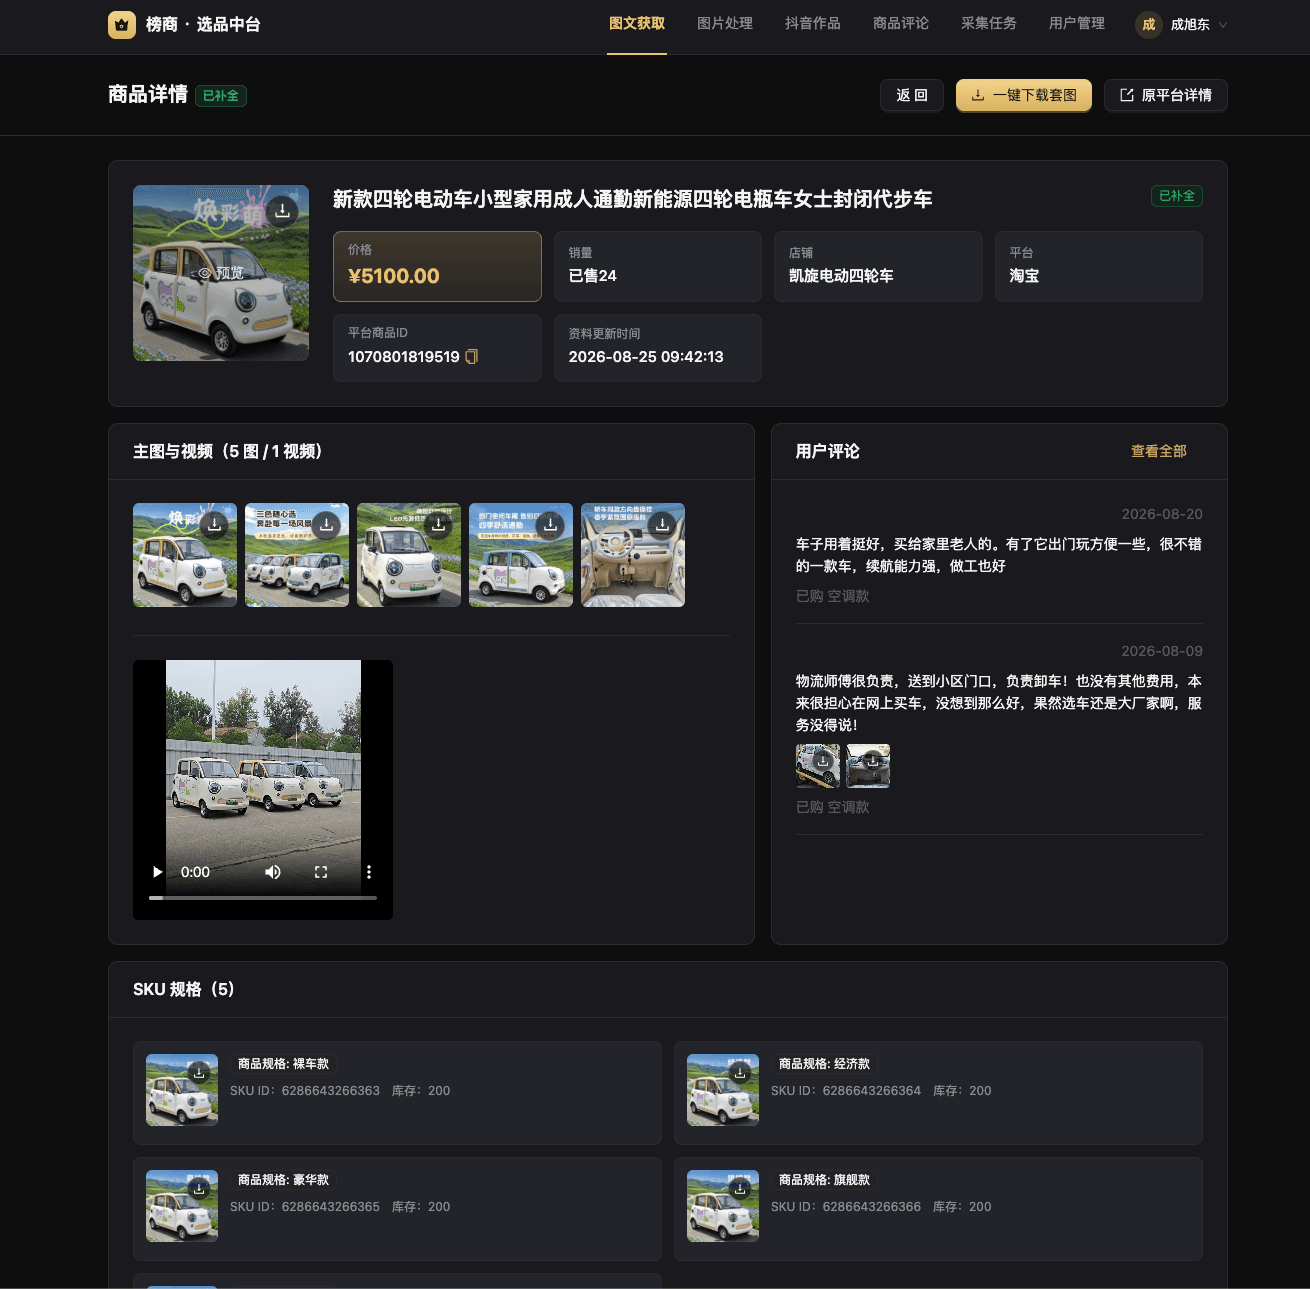Download the fifth gallery interior image

(663, 525)
